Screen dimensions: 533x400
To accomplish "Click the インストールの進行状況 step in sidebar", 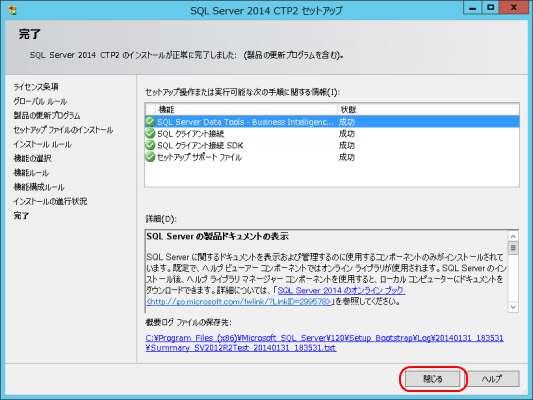I will pos(50,201).
